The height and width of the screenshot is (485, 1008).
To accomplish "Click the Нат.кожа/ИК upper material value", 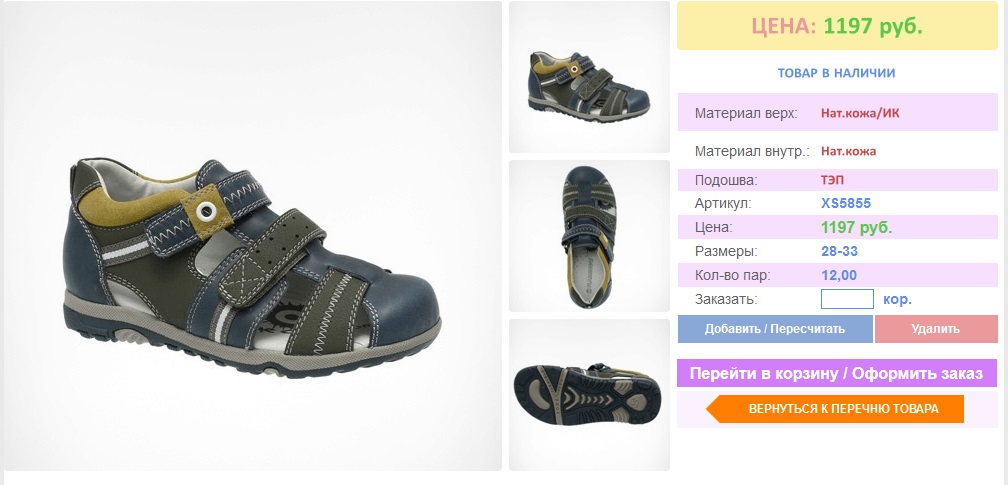I will (860, 114).
